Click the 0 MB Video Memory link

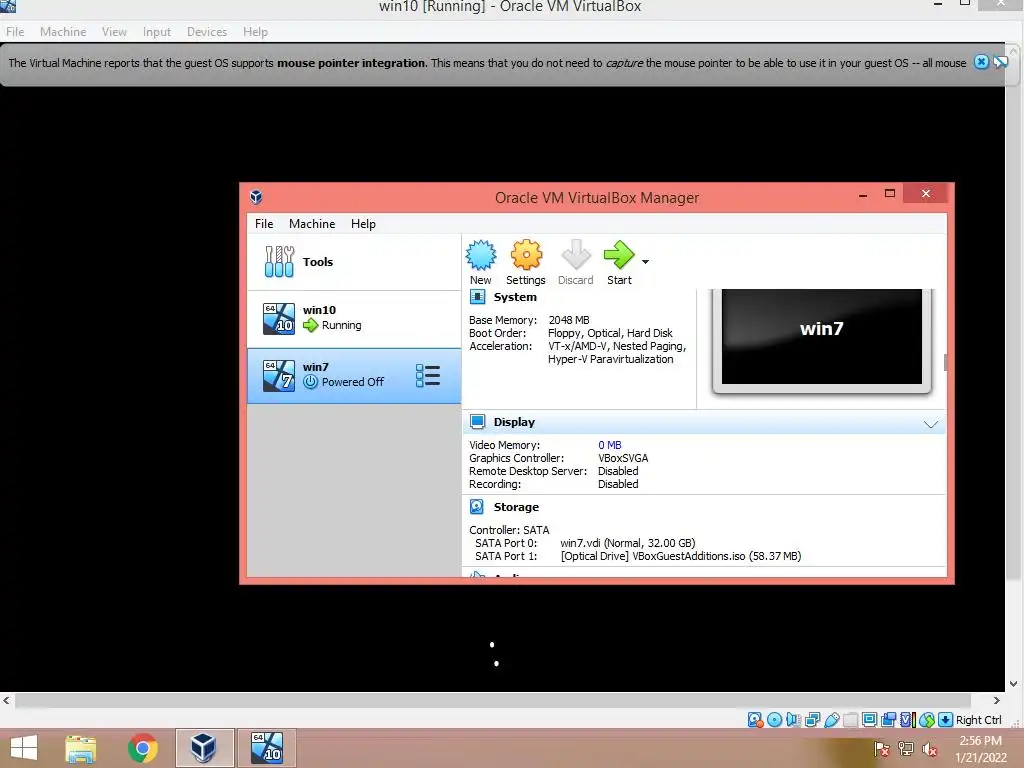[610, 445]
